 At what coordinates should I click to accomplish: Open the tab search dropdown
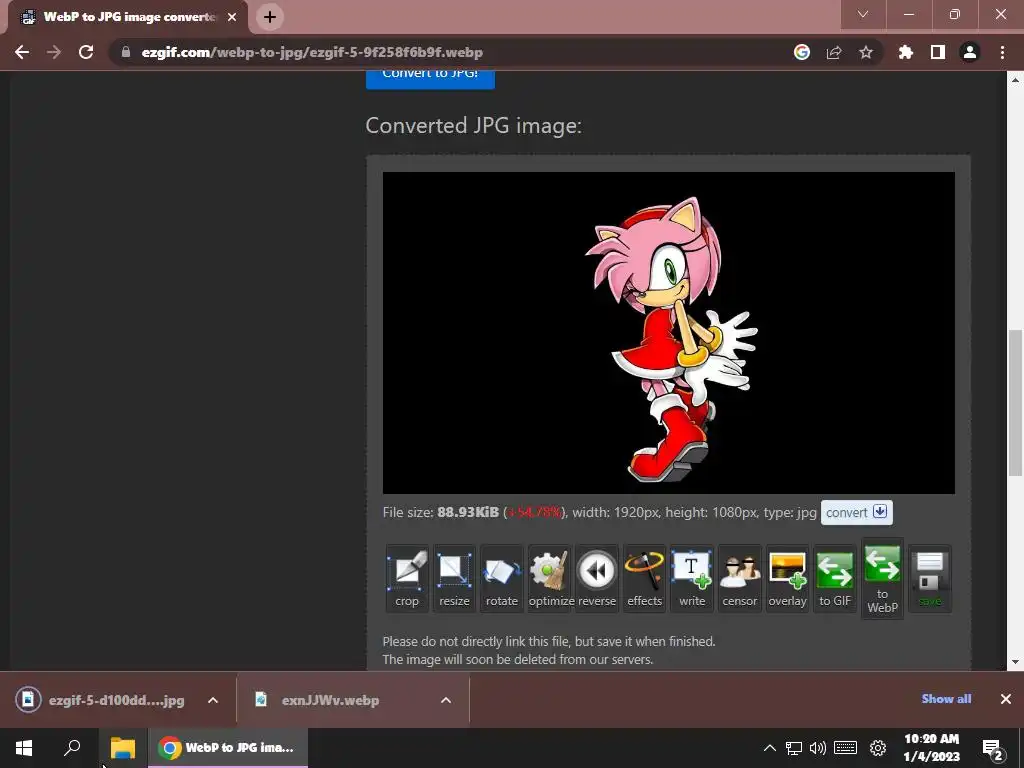click(x=863, y=14)
